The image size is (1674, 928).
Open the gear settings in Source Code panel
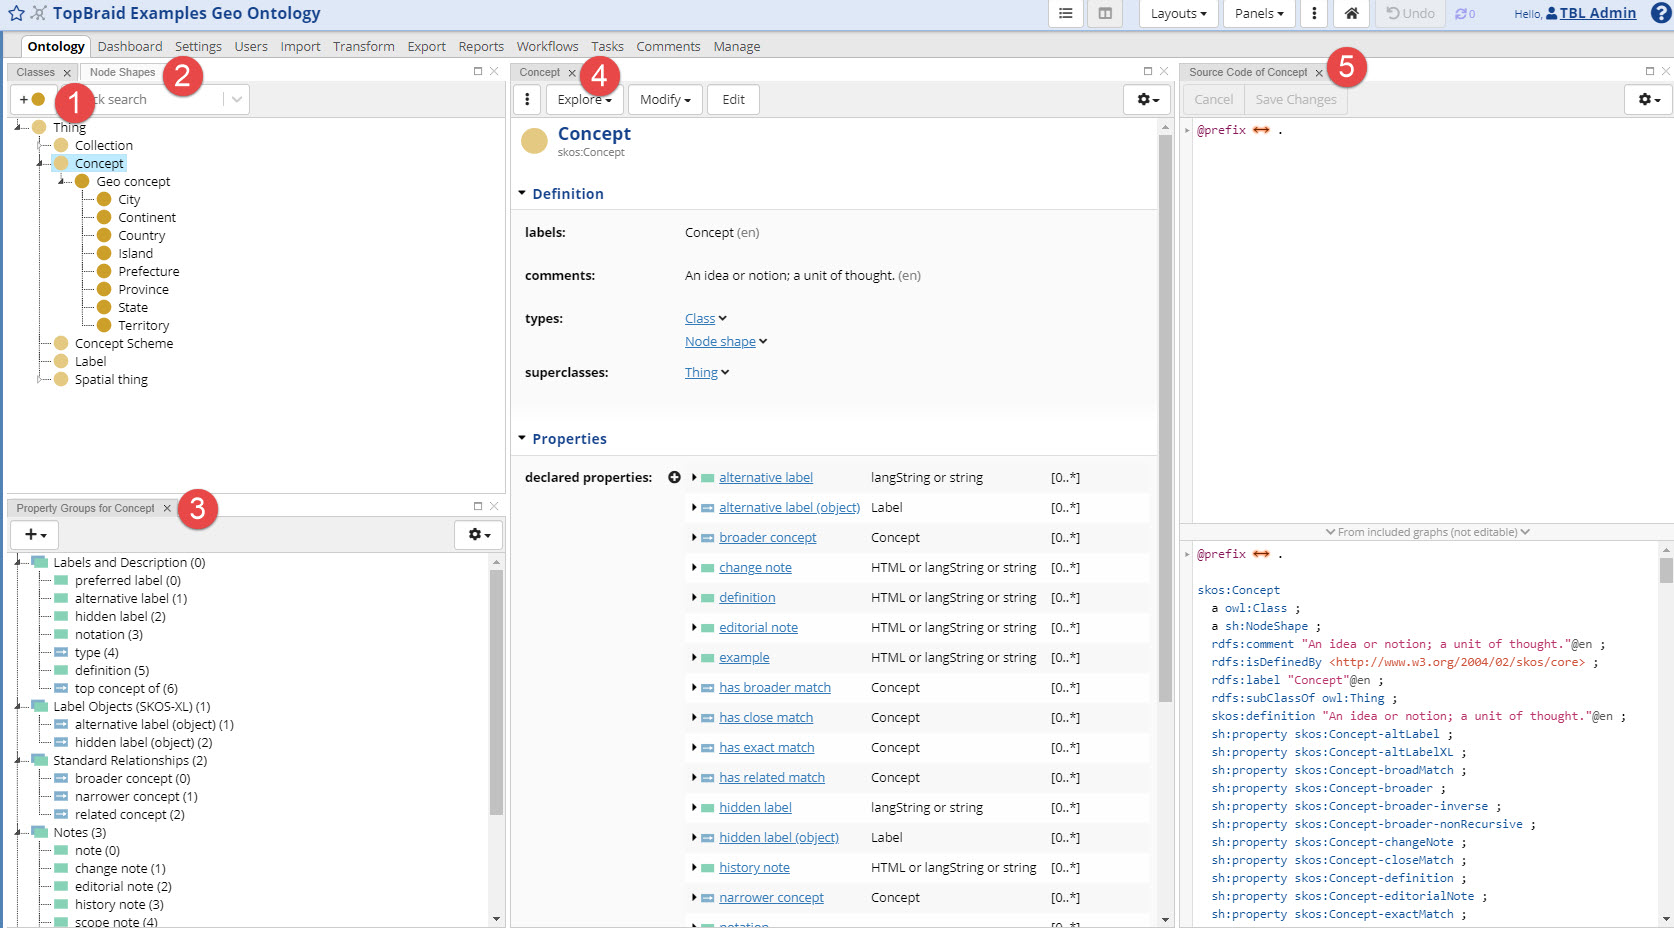[1647, 101]
